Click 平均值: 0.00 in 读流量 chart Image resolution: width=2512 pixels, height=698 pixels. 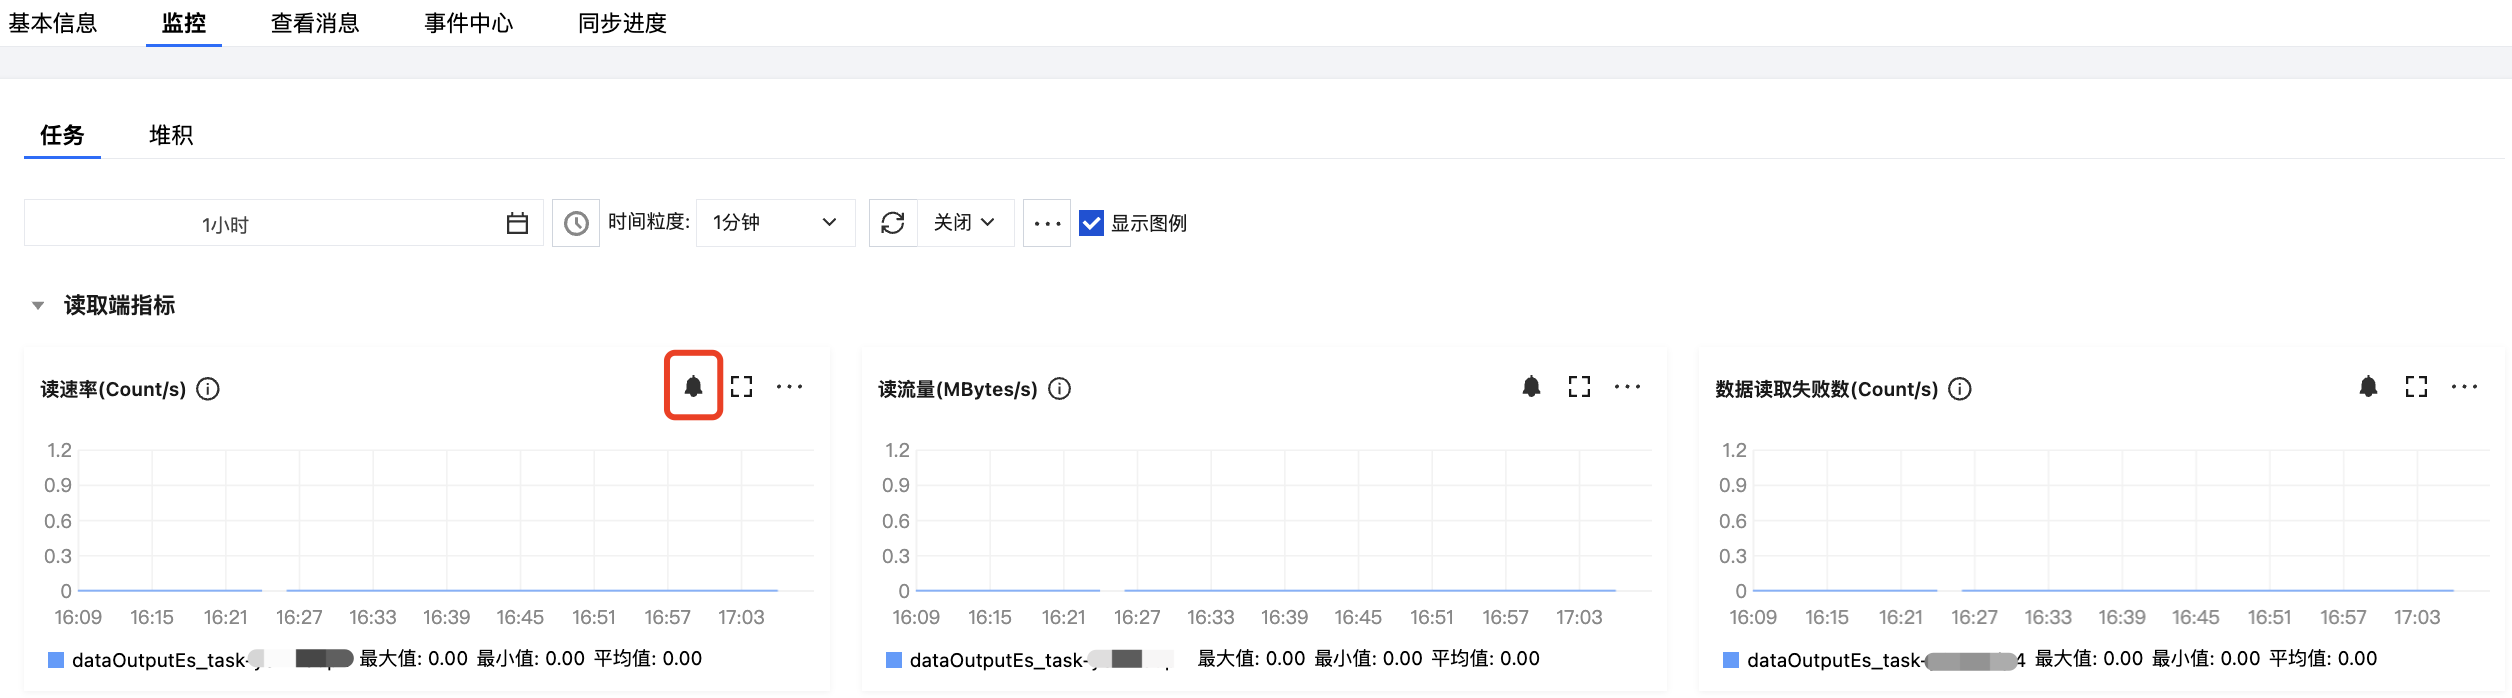[1486, 658]
